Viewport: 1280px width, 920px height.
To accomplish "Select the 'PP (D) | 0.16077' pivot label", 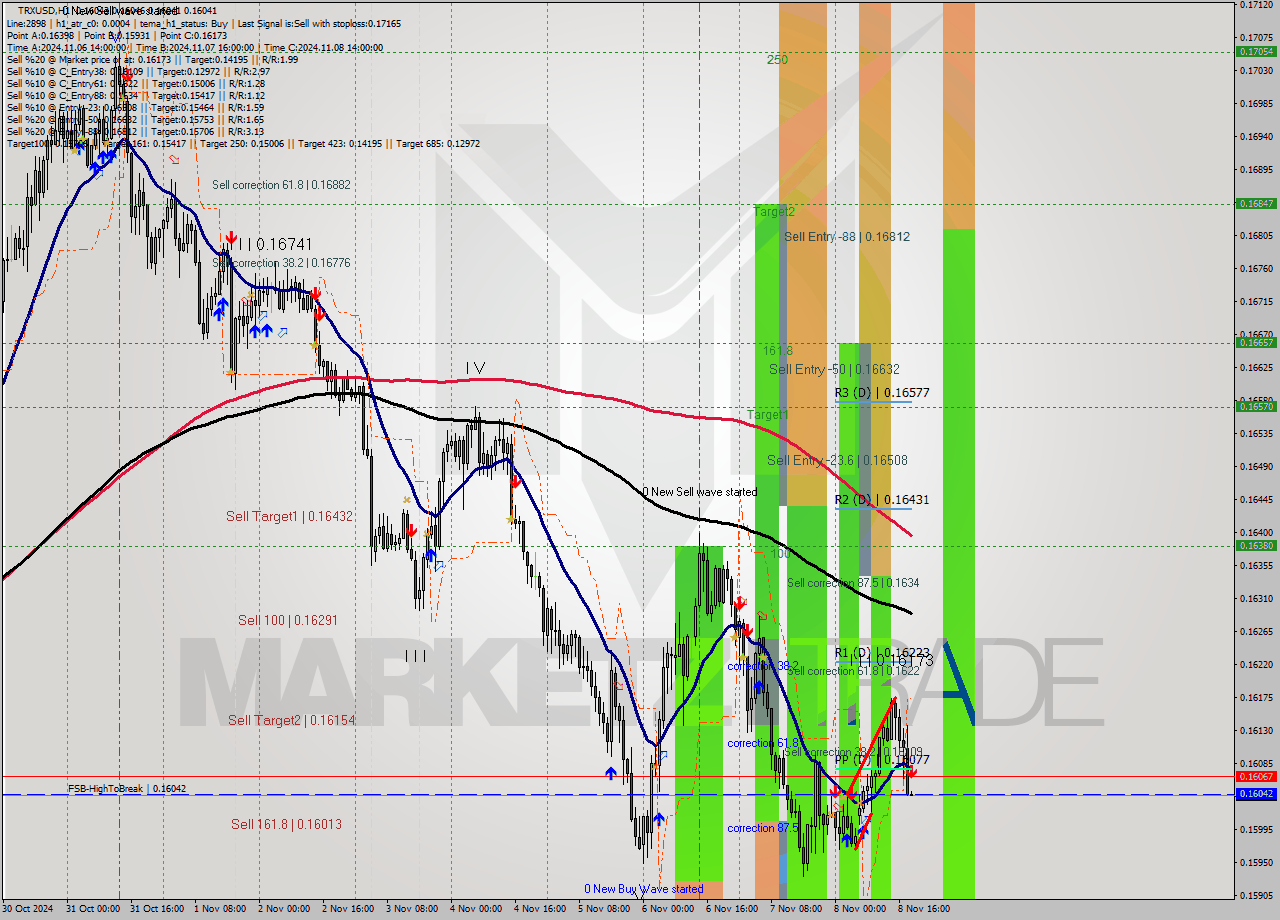I will (x=882, y=760).
